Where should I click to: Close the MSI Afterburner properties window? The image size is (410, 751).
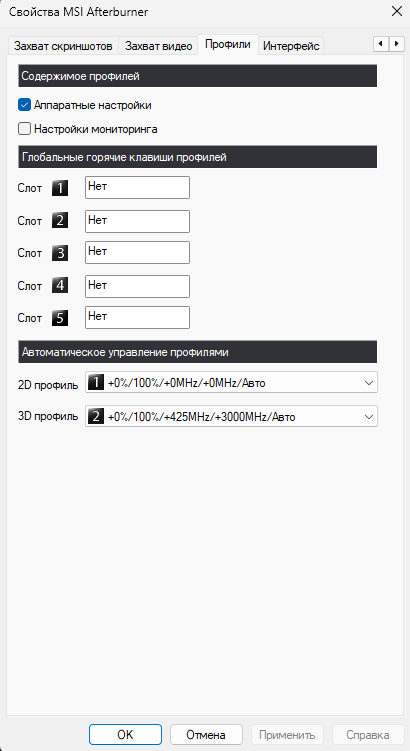coord(397,11)
